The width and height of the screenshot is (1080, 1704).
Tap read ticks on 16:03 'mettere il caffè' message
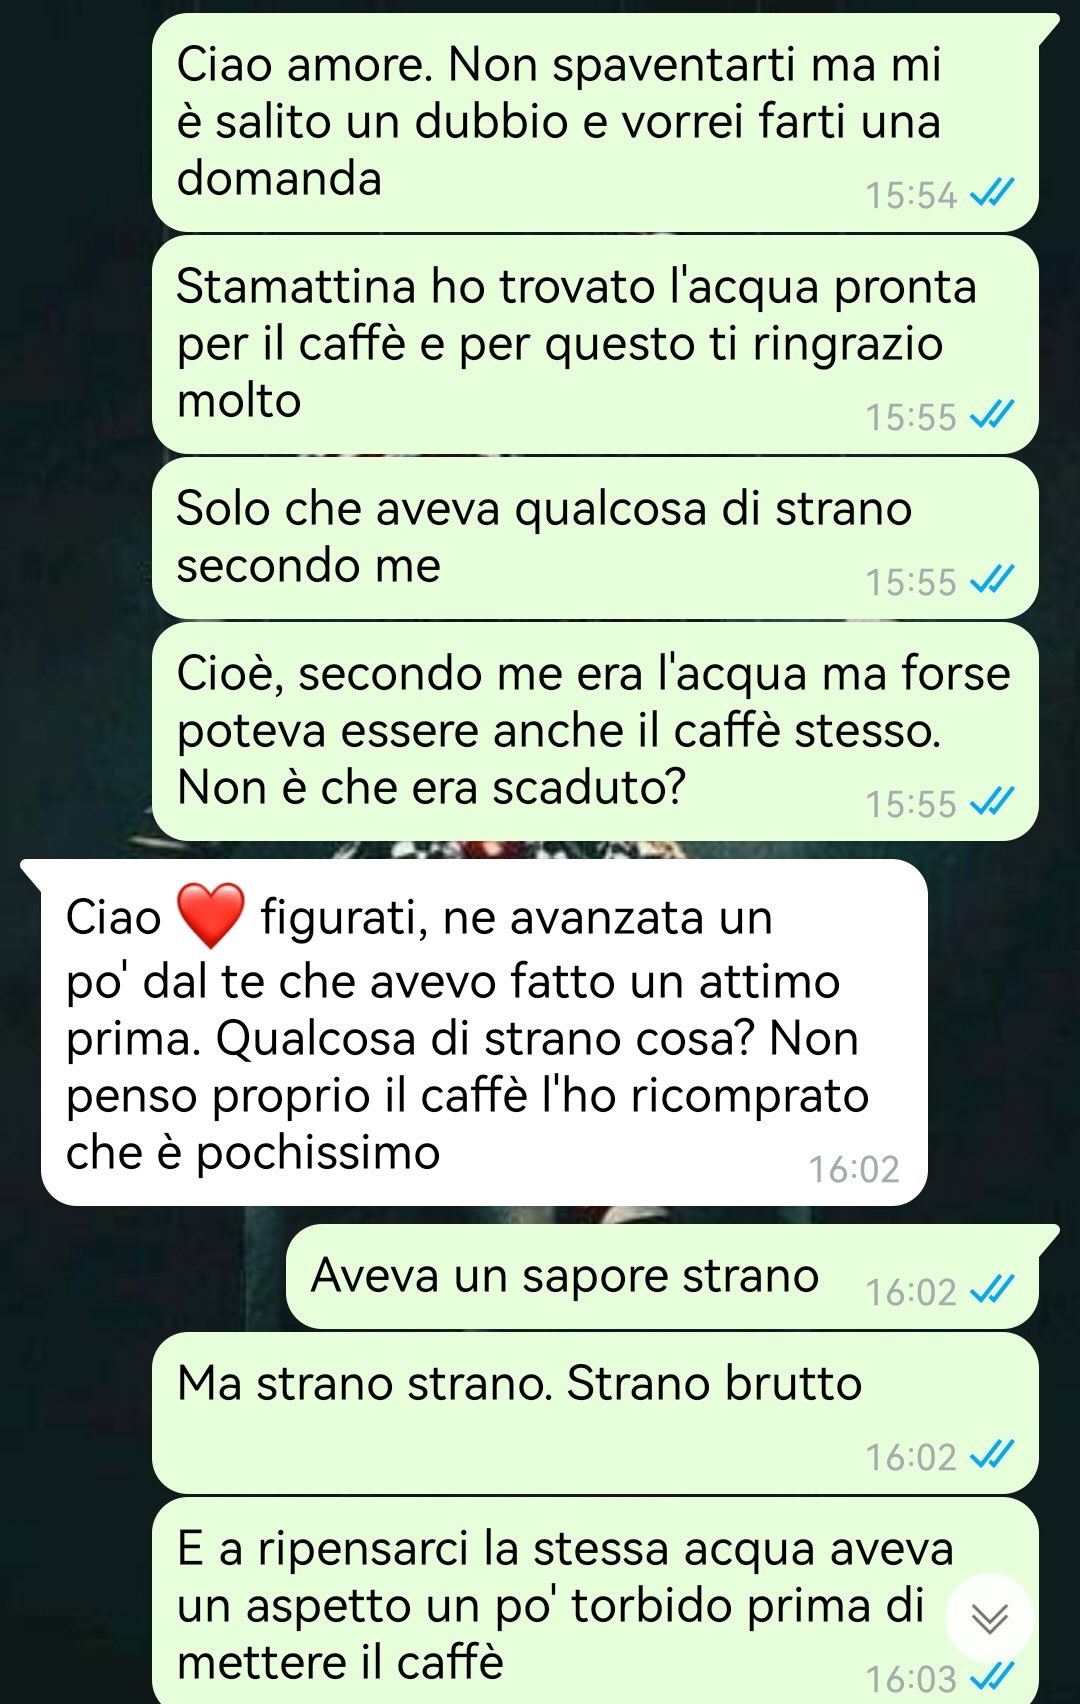click(993, 1677)
